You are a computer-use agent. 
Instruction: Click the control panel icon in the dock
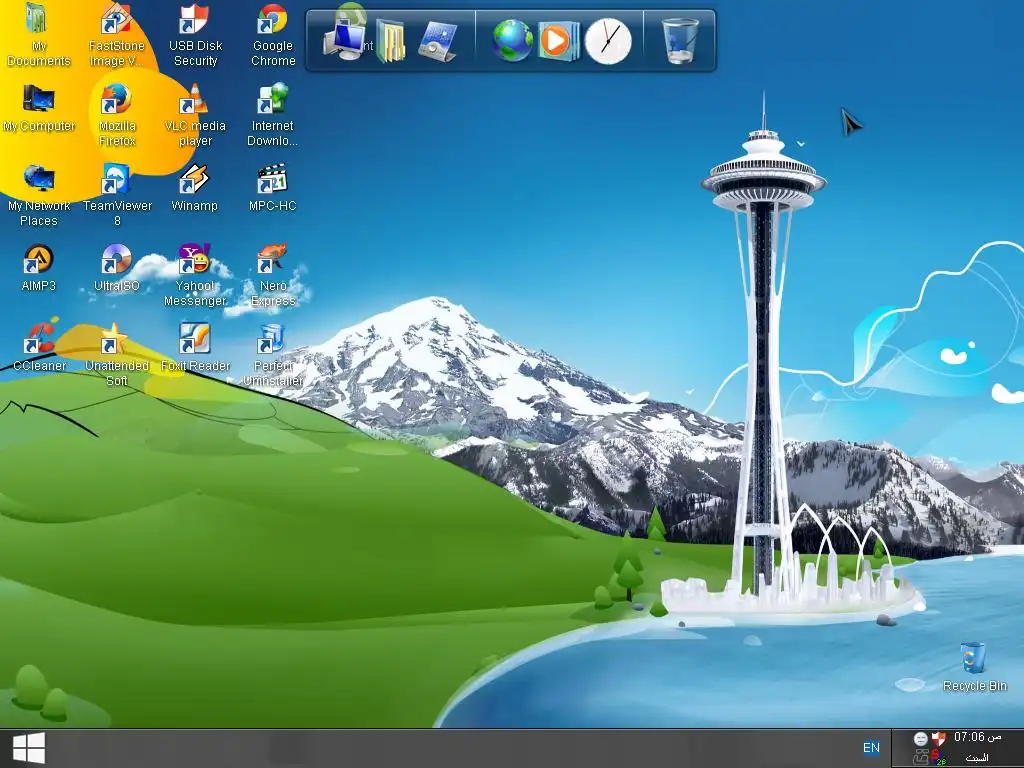437,41
